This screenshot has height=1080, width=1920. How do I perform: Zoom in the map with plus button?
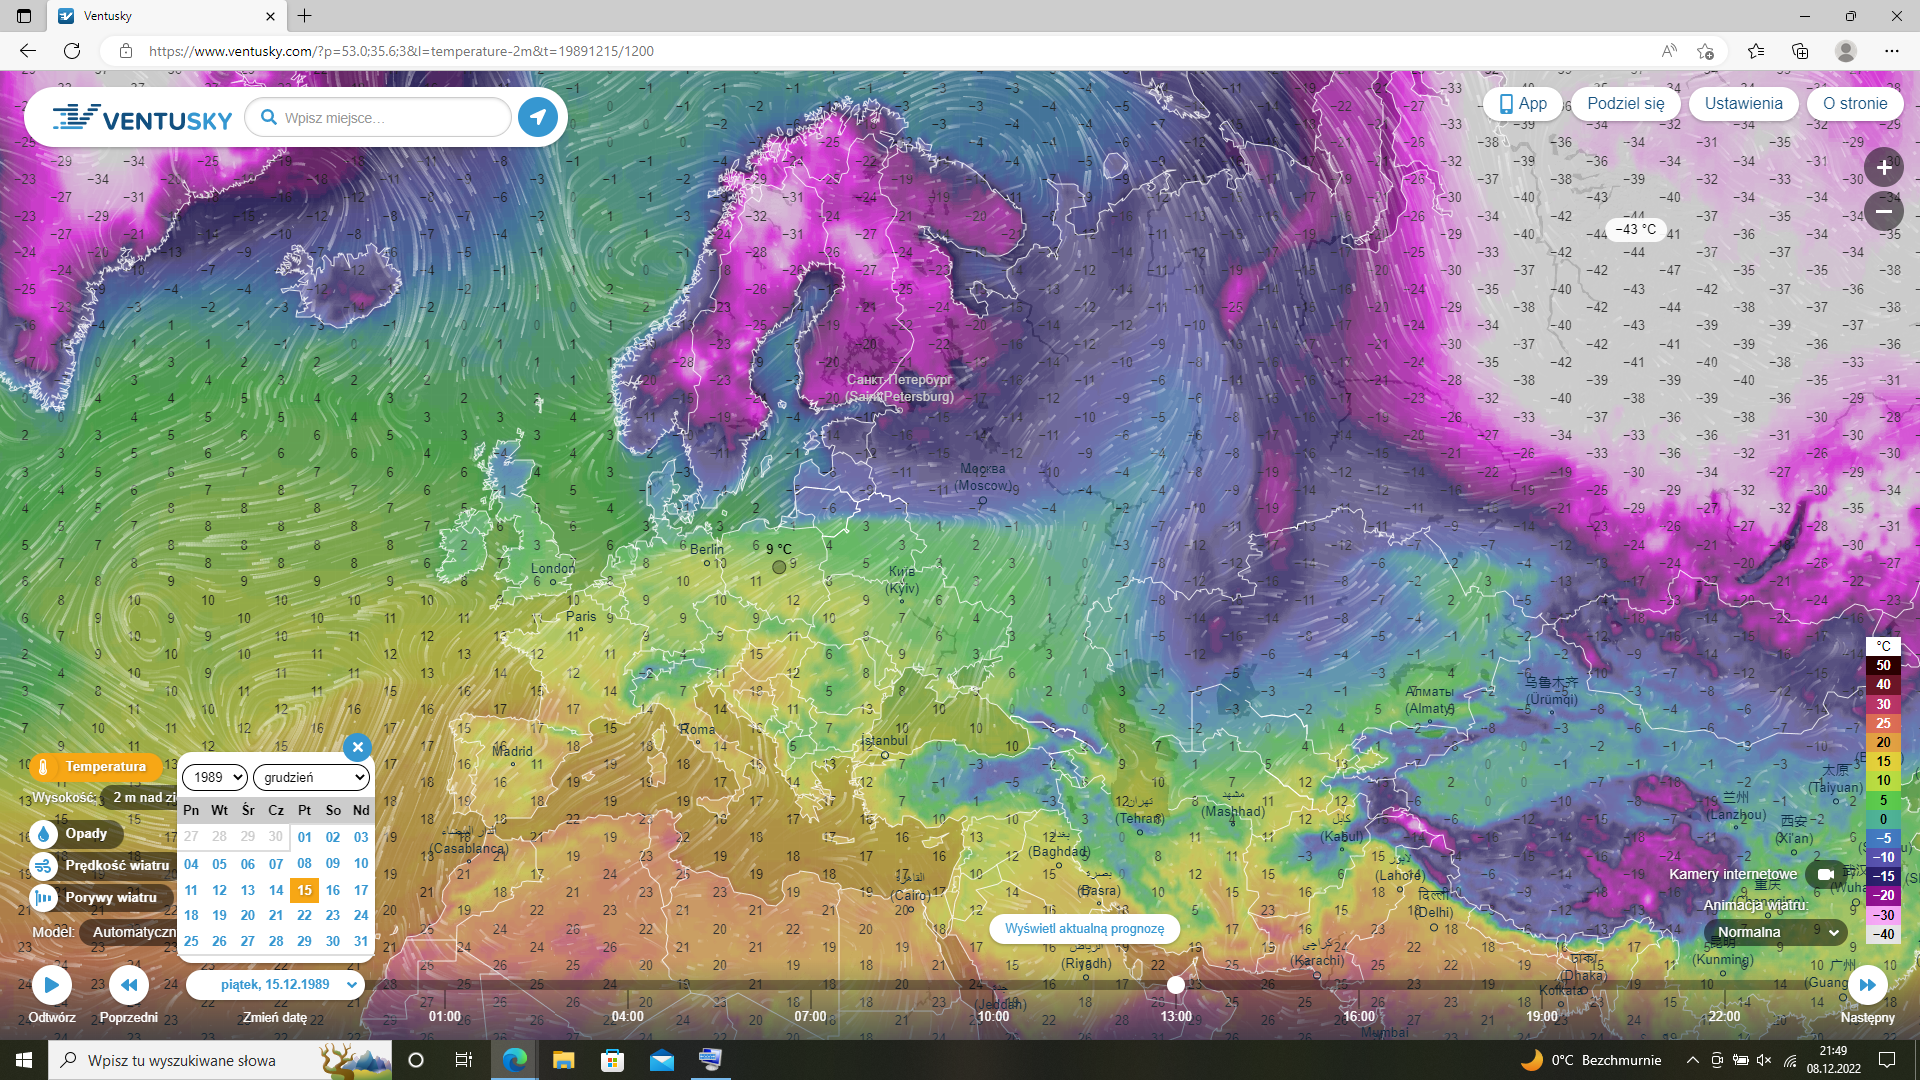[x=1883, y=167]
